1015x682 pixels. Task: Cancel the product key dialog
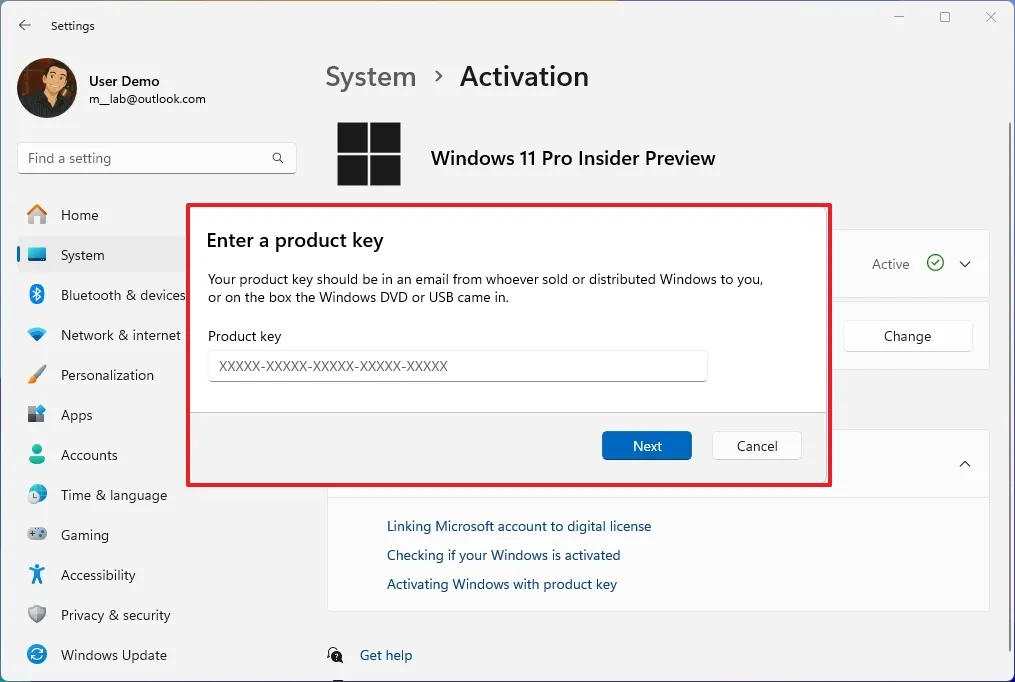(x=757, y=446)
